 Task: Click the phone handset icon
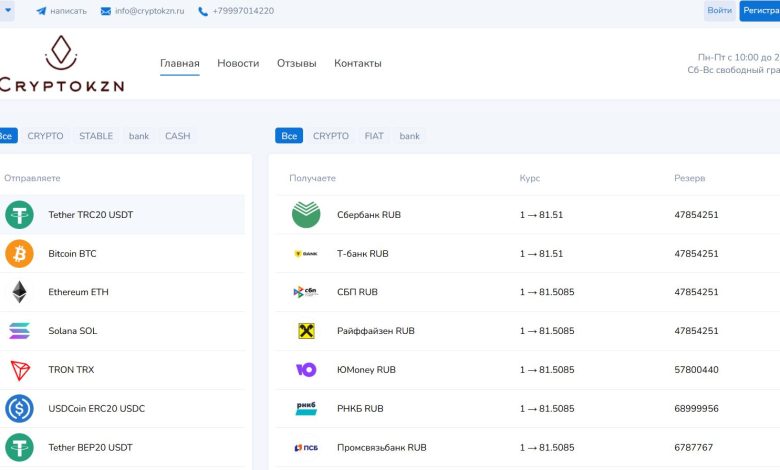click(x=203, y=11)
